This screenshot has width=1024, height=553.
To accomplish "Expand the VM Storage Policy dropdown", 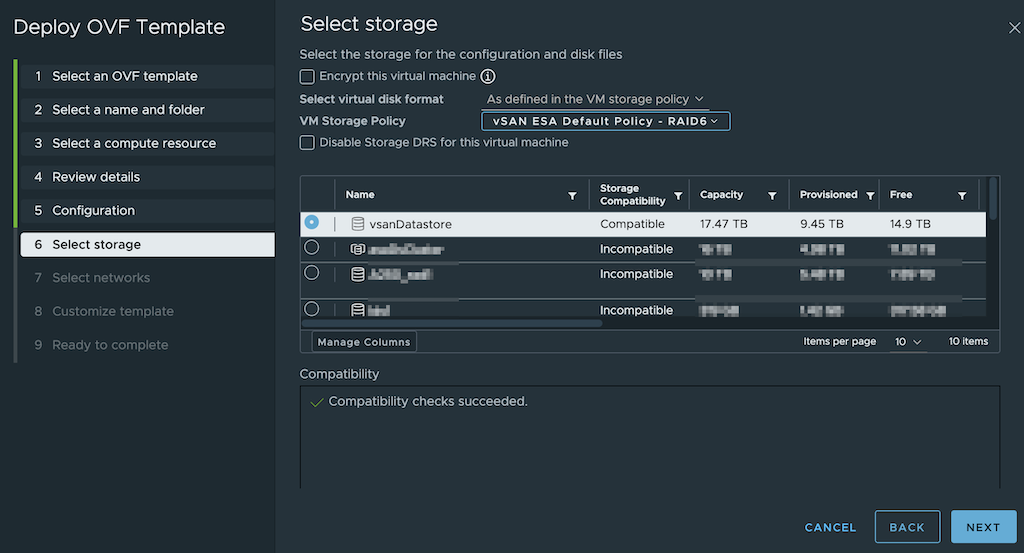I will pos(605,121).
